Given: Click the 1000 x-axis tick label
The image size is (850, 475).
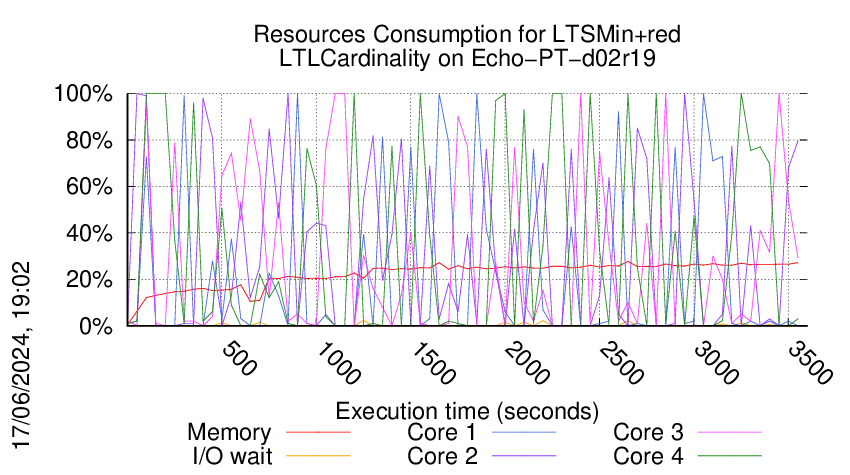Looking at the screenshot, I should coord(337,363).
